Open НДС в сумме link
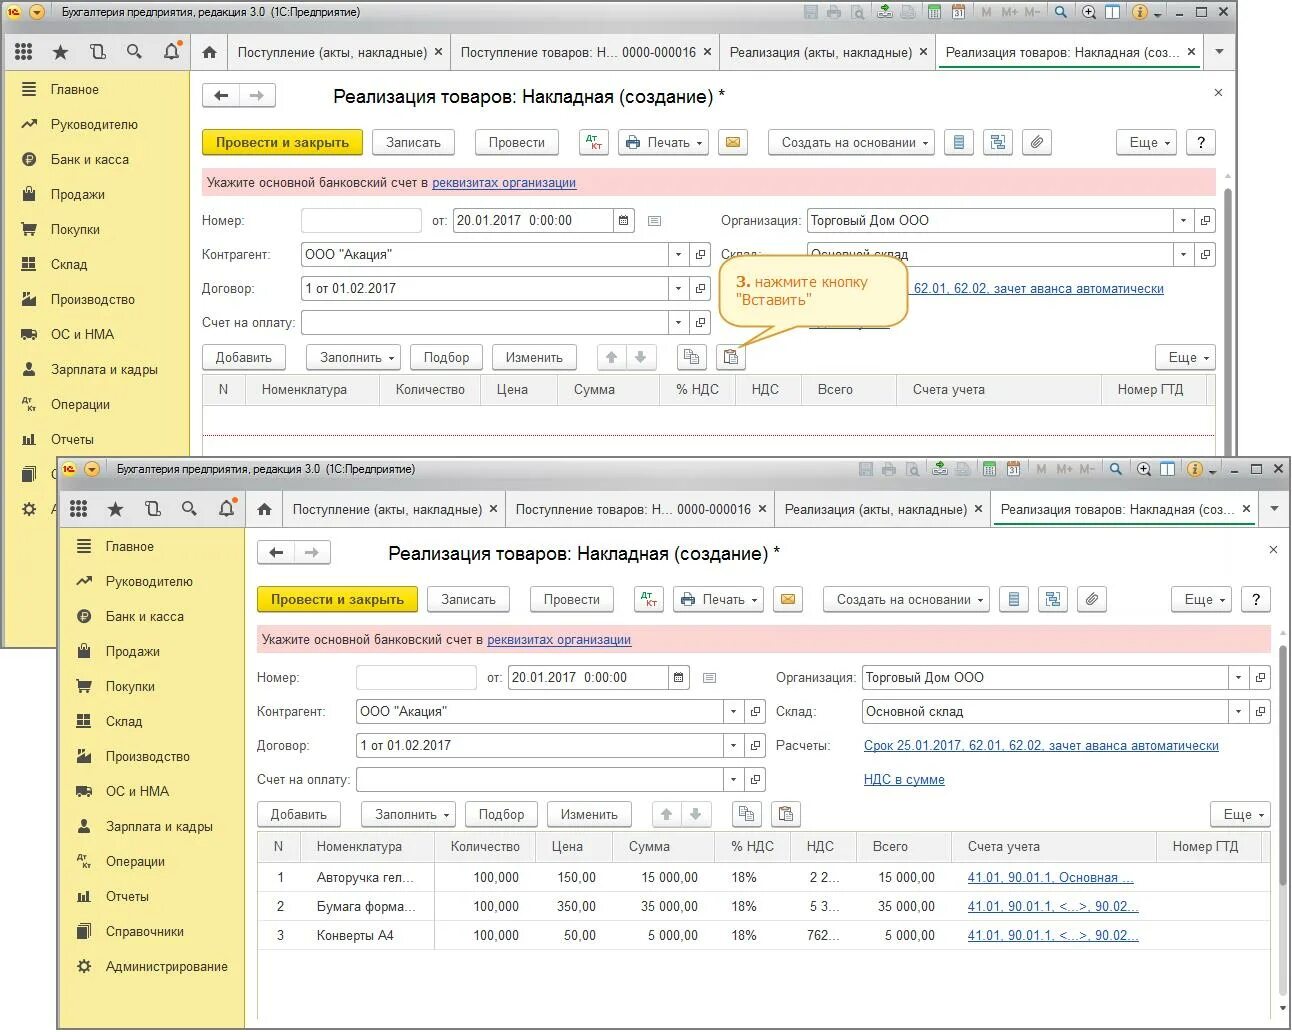Image resolution: width=1292 pixels, height=1032 pixels. coord(904,779)
